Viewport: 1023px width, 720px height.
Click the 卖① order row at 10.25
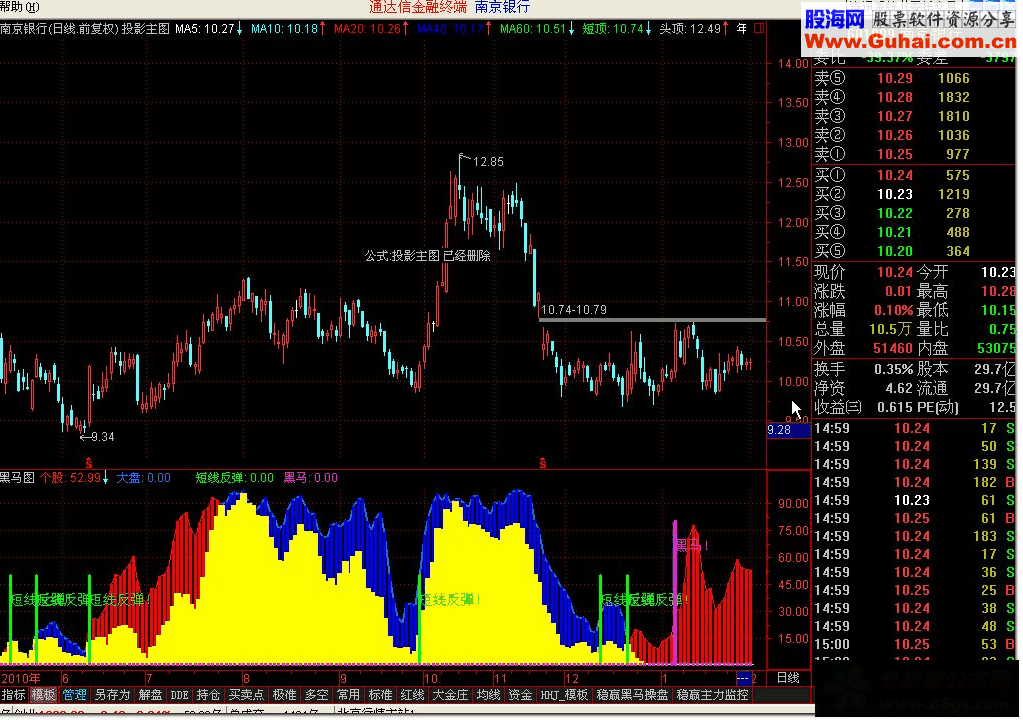click(915, 154)
